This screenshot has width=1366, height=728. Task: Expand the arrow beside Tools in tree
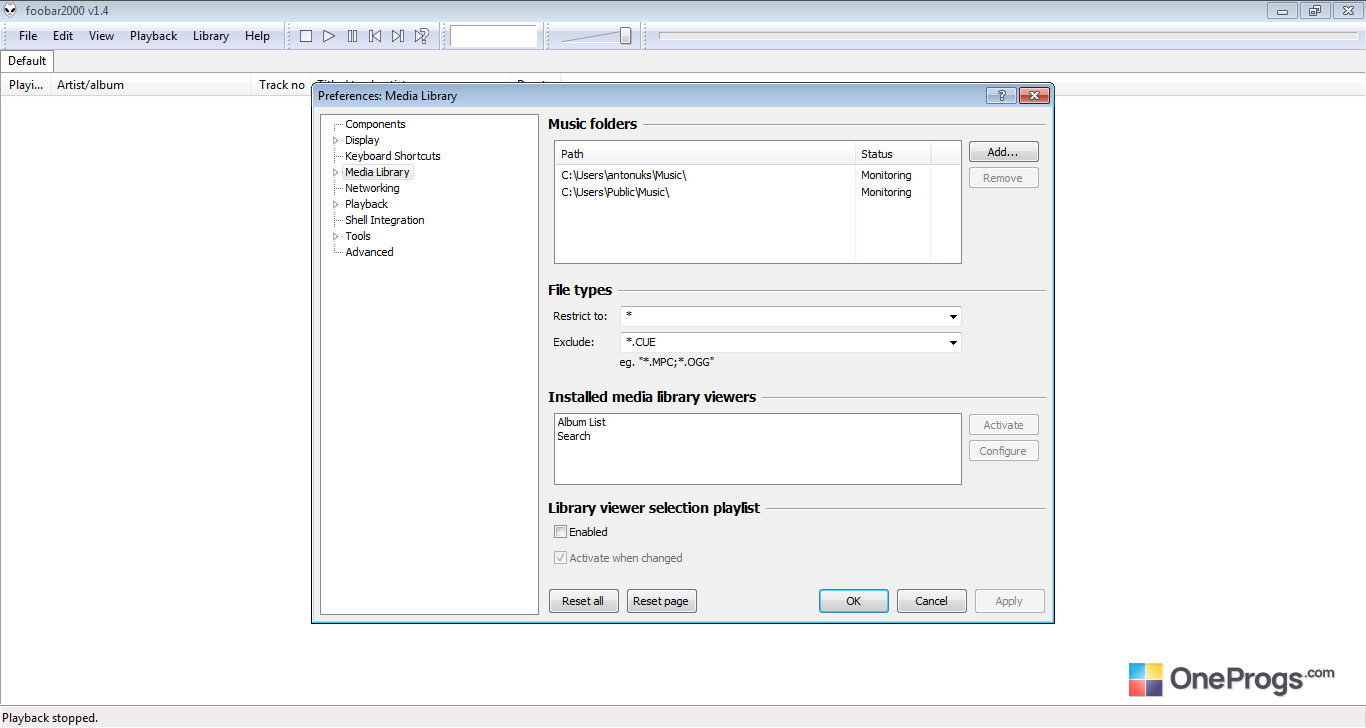coord(336,237)
